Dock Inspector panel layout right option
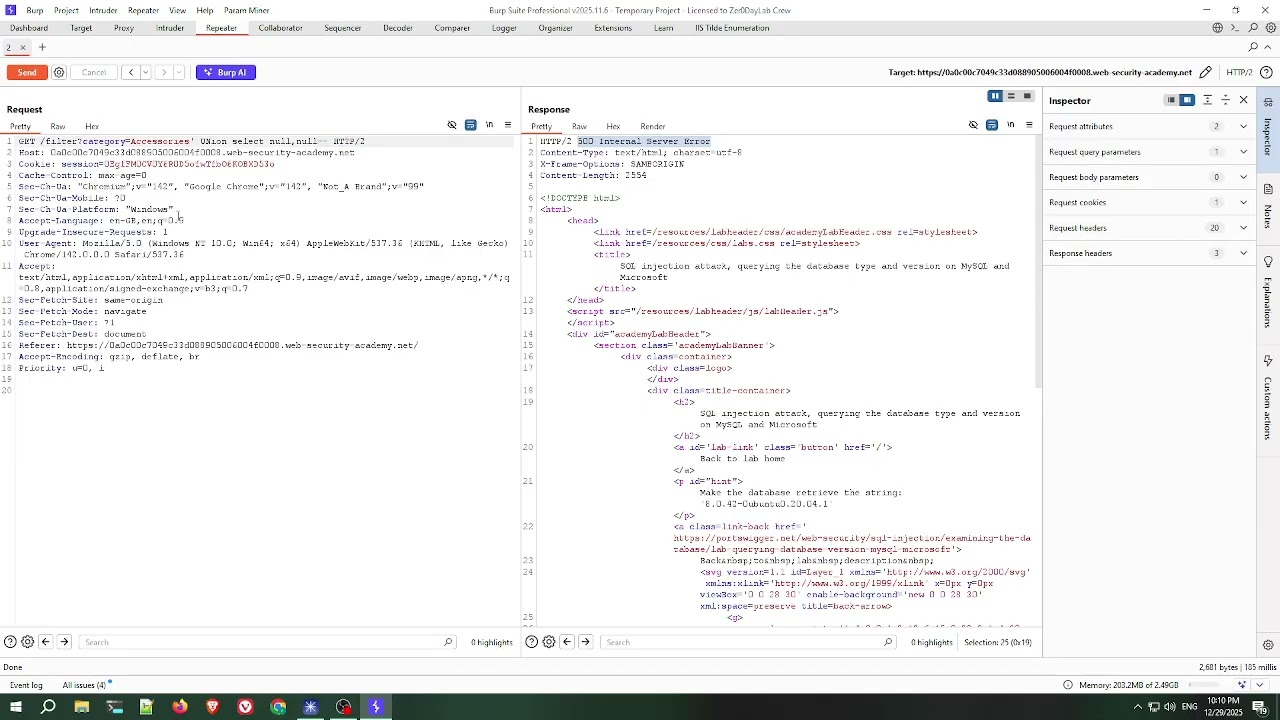Viewport: 1280px width, 720px height. (1187, 100)
